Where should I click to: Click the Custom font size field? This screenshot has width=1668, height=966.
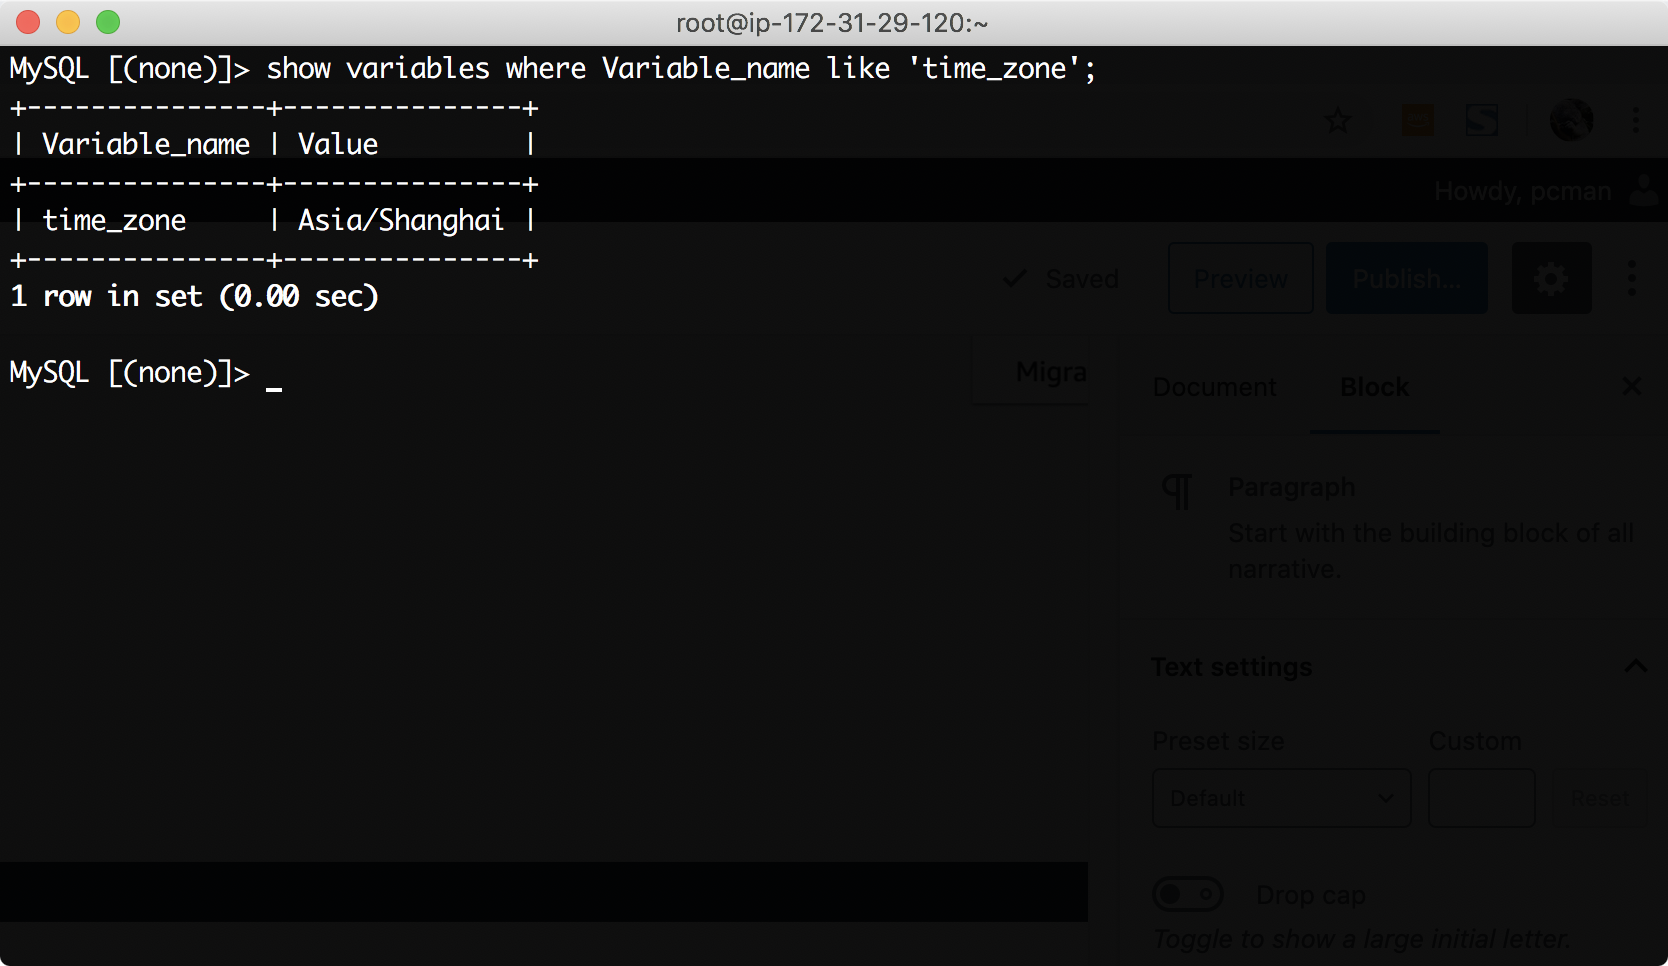tap(1481, 798)
